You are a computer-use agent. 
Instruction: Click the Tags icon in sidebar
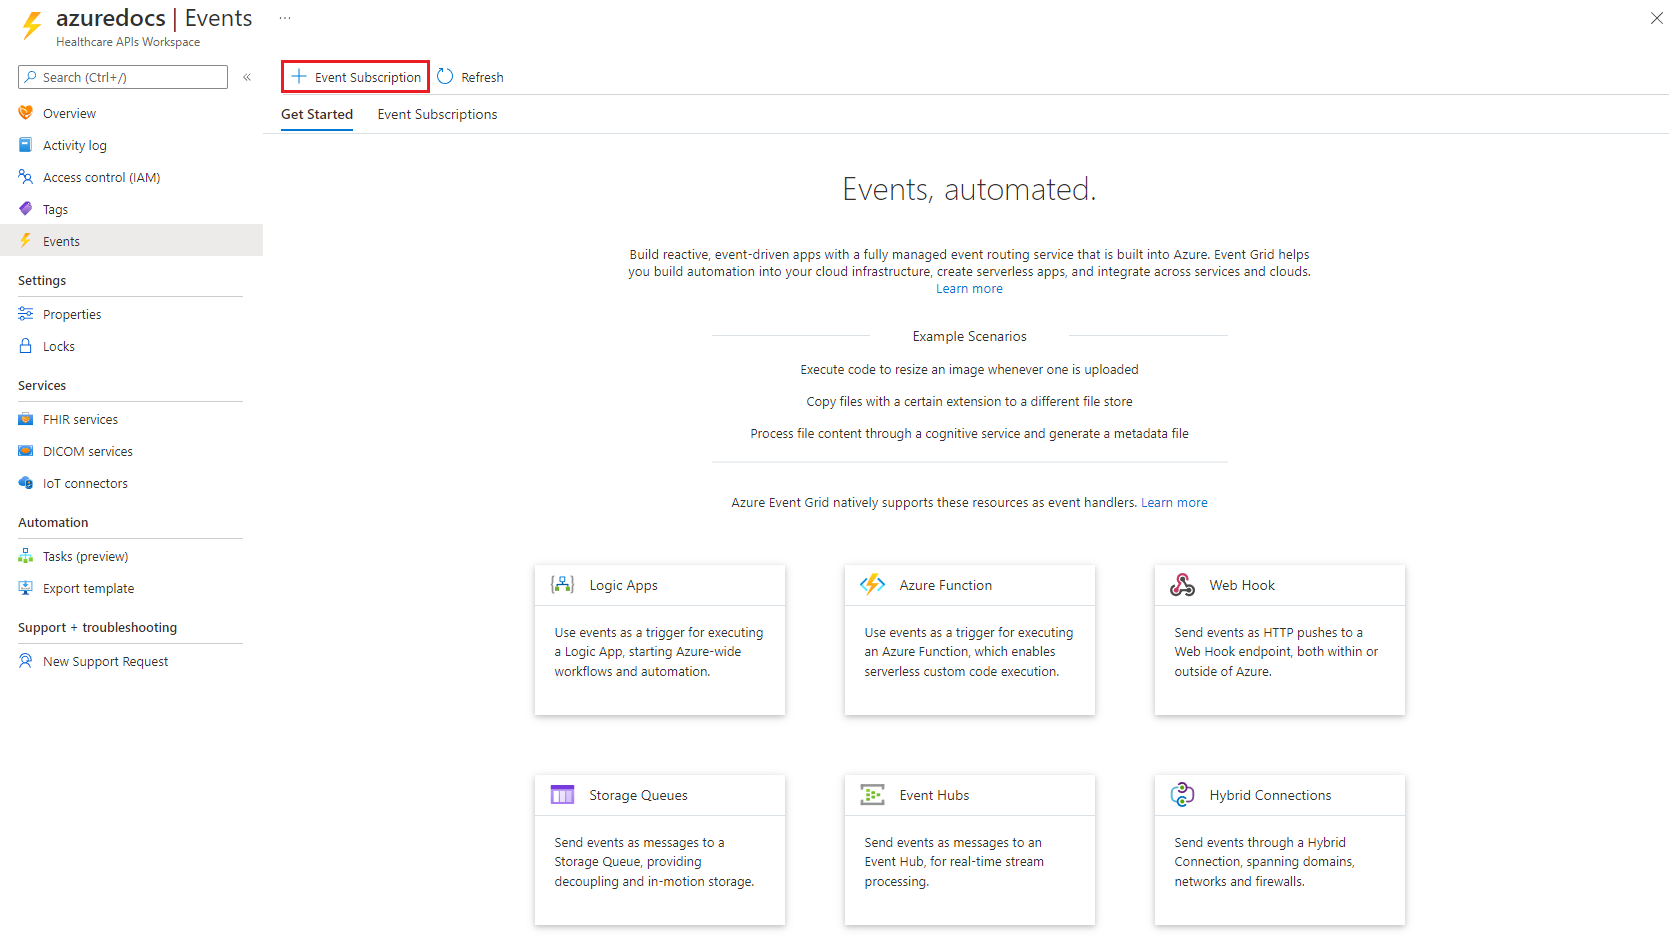(x=26, y=210)
